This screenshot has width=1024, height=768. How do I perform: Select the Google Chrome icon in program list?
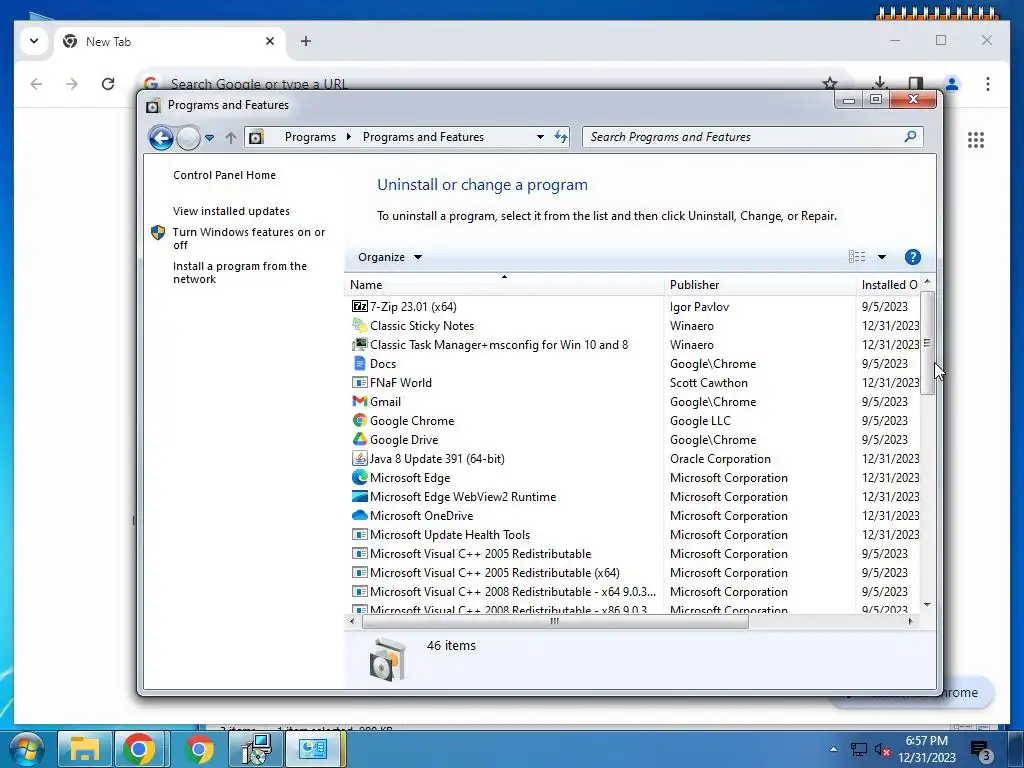[x=360, y=420]
